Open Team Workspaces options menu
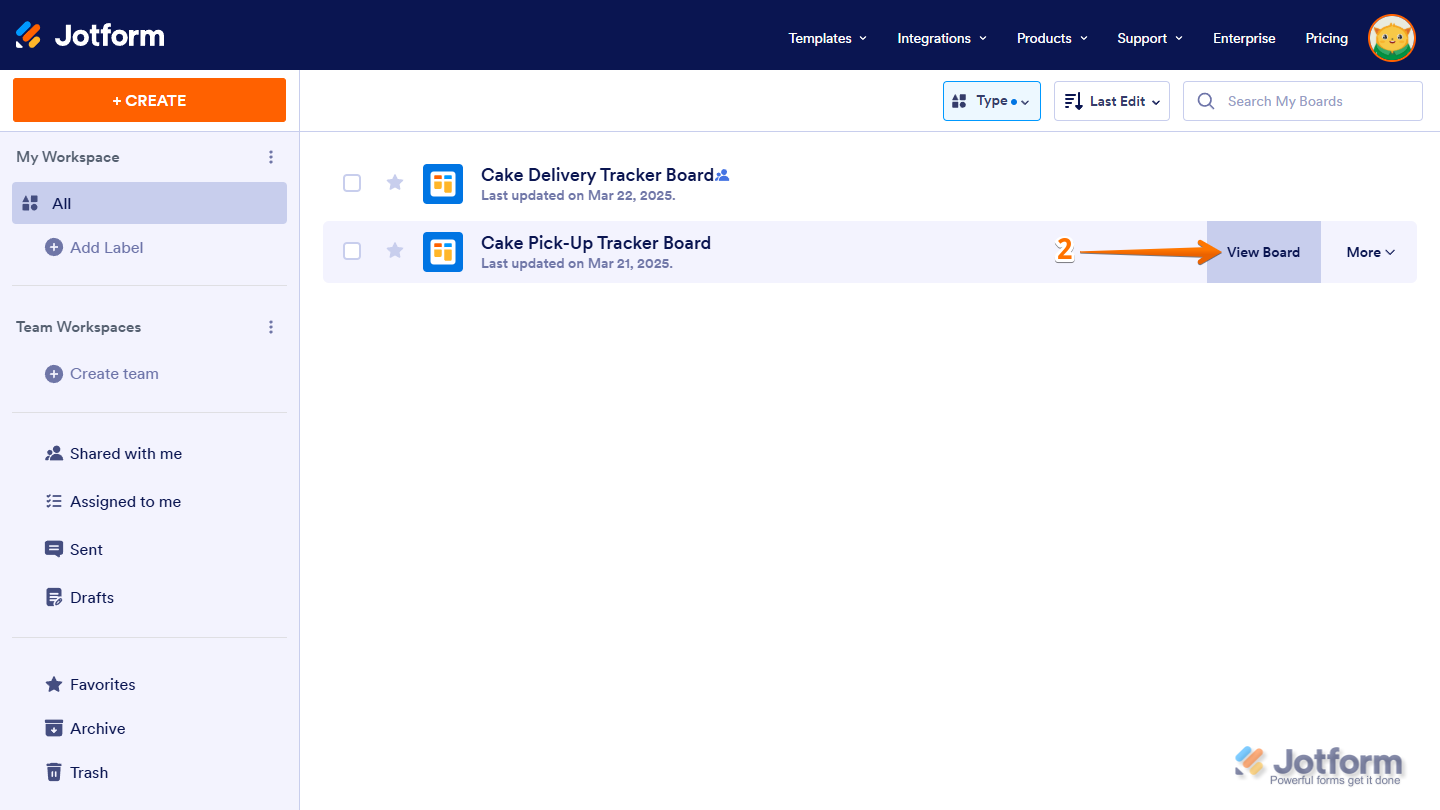 (270, 327)
